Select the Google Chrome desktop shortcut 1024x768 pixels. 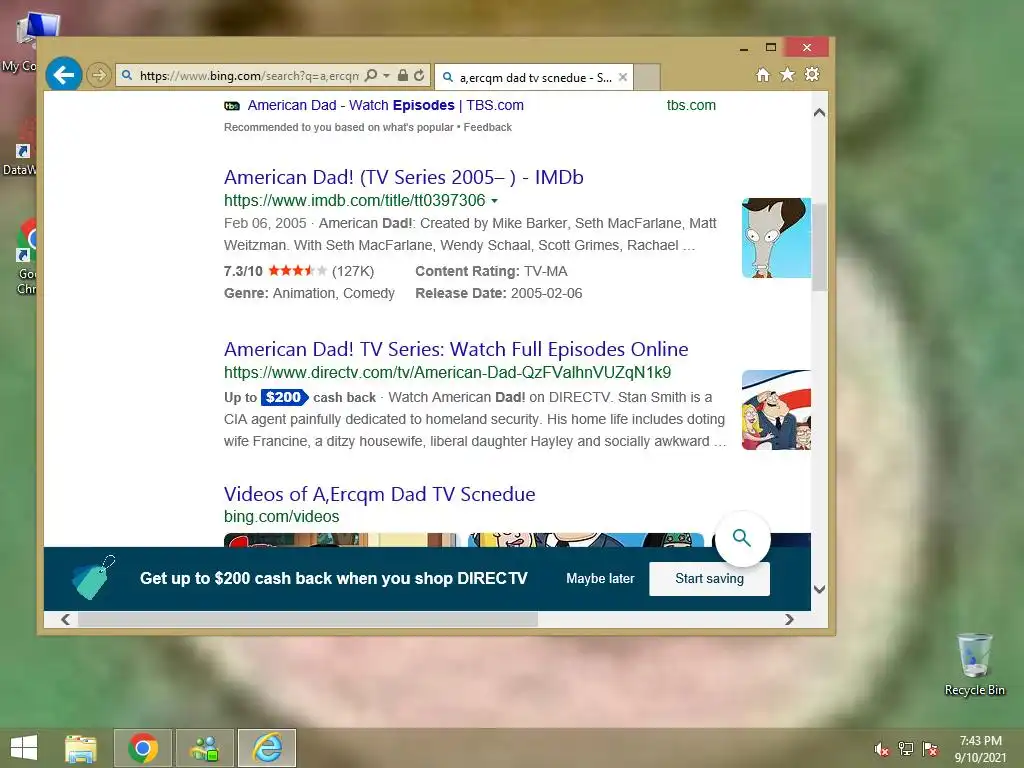26,257
